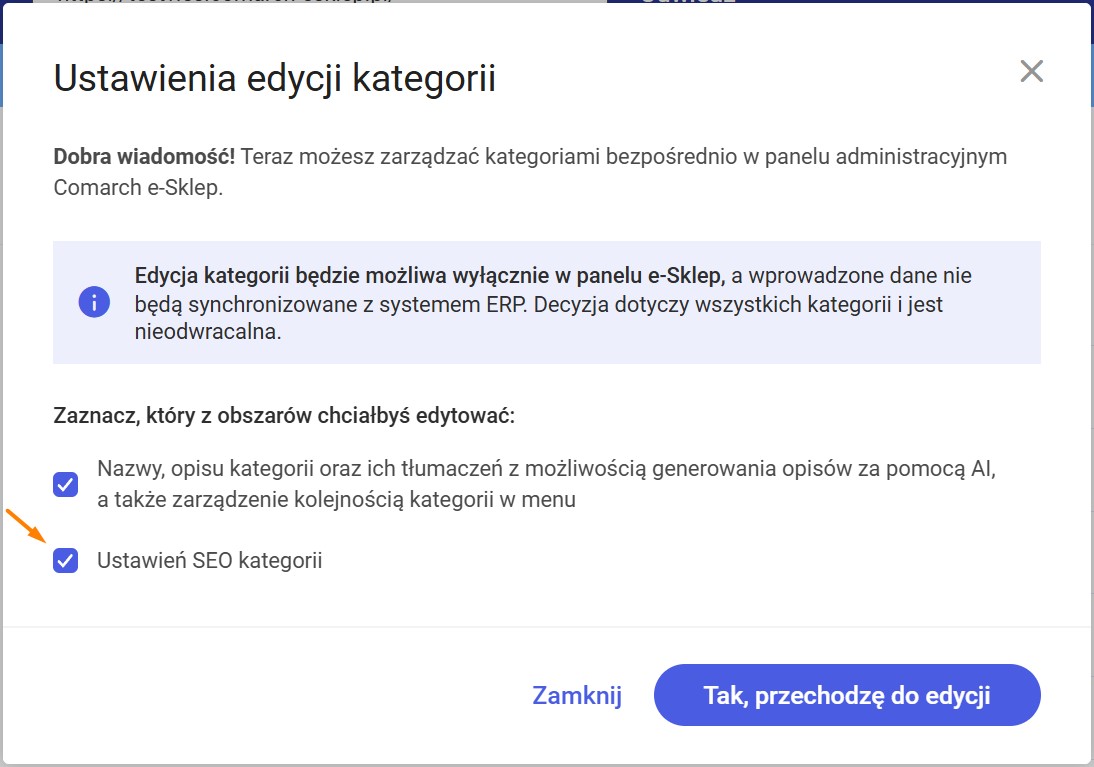Uncheck the names and descriptions editing checkbox
The image size is (1094, 767).
click(66, 484)
